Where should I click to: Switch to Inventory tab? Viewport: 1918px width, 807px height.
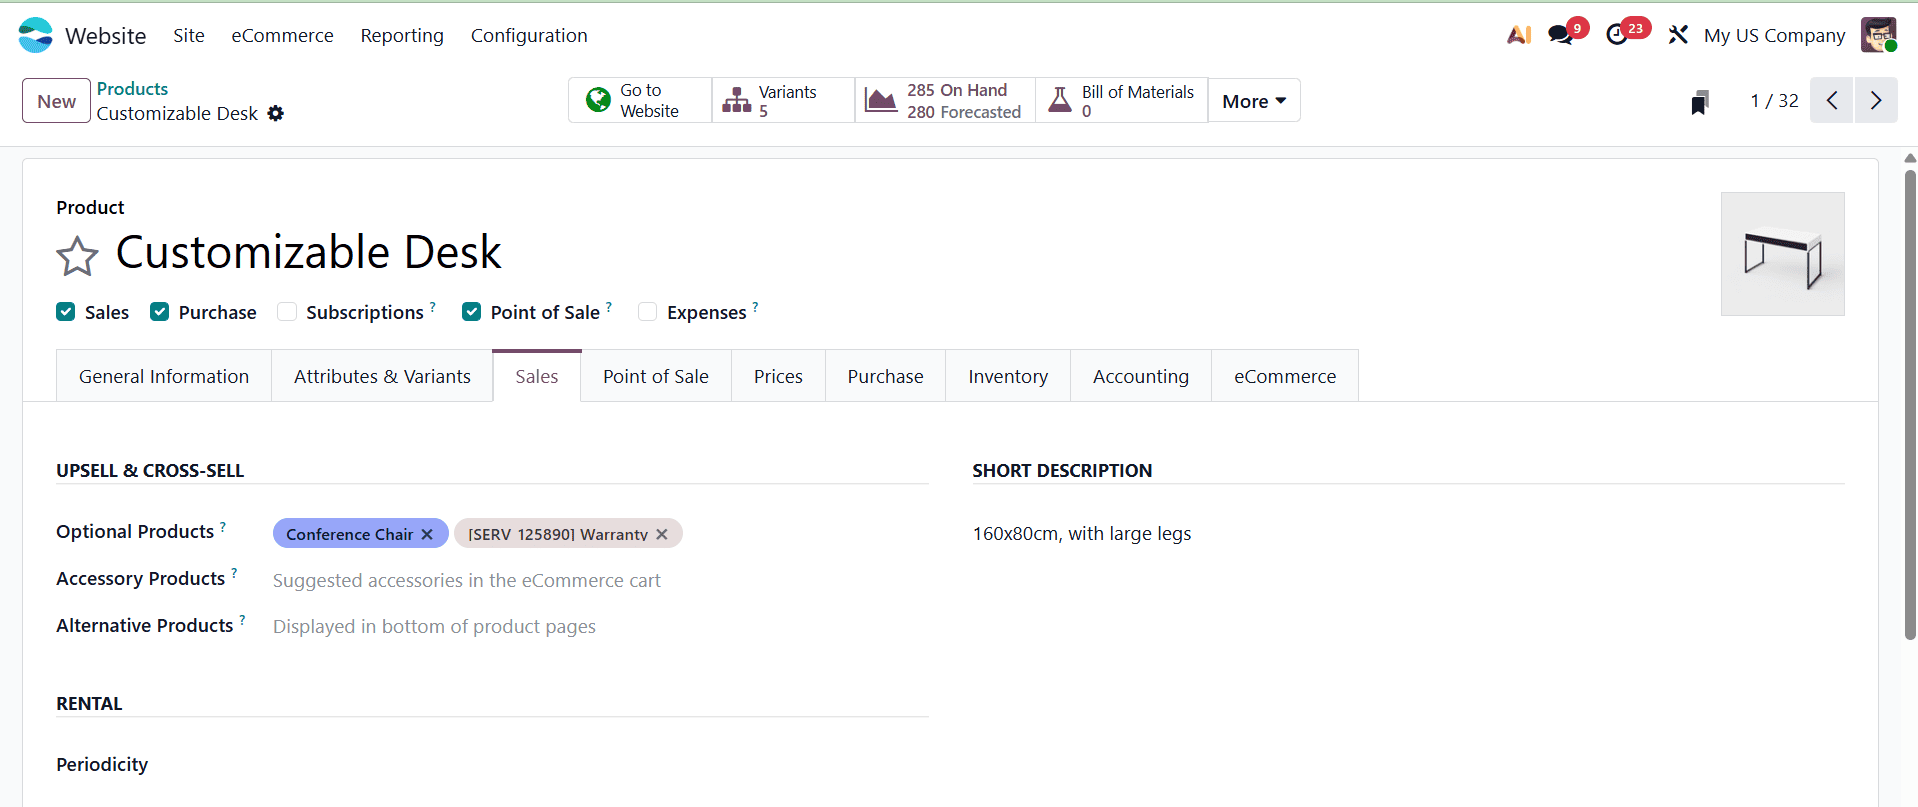coord(1008,376)
